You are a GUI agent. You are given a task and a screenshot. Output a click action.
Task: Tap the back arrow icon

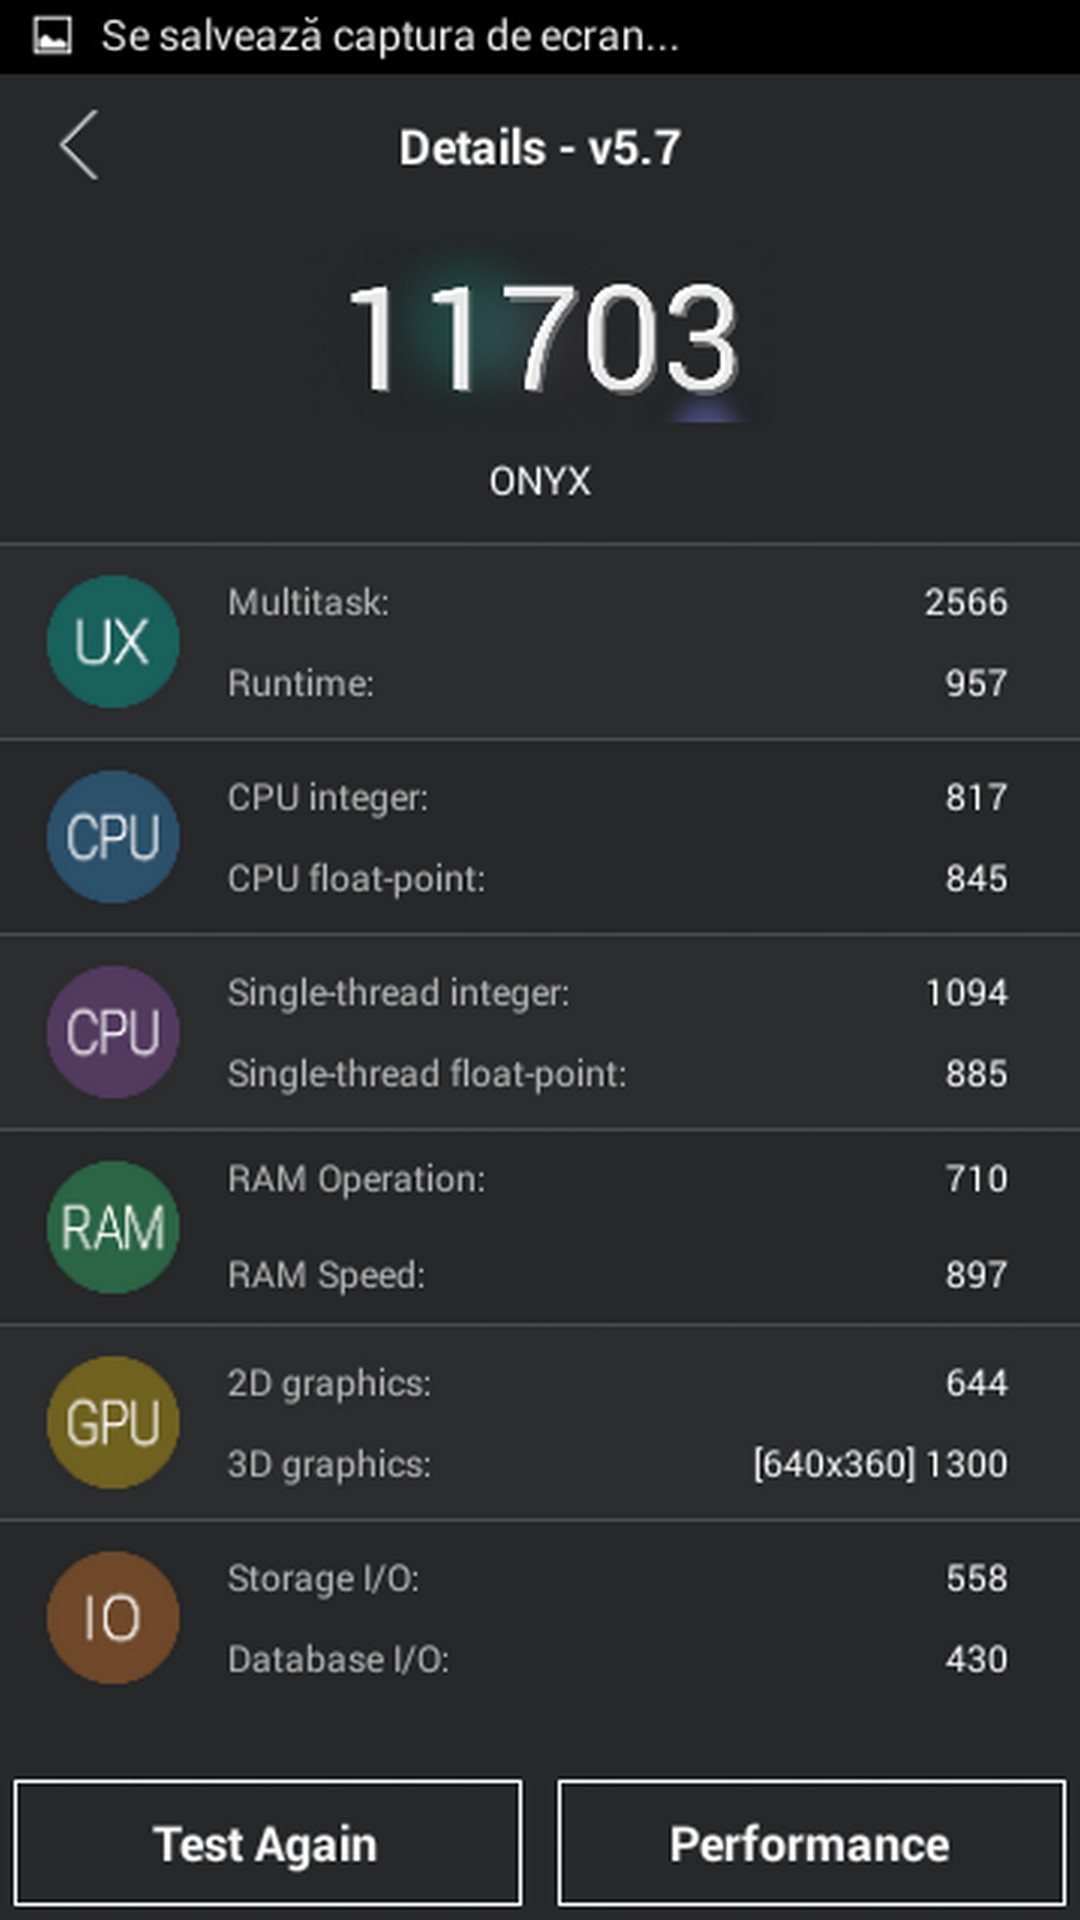[79, 146]
